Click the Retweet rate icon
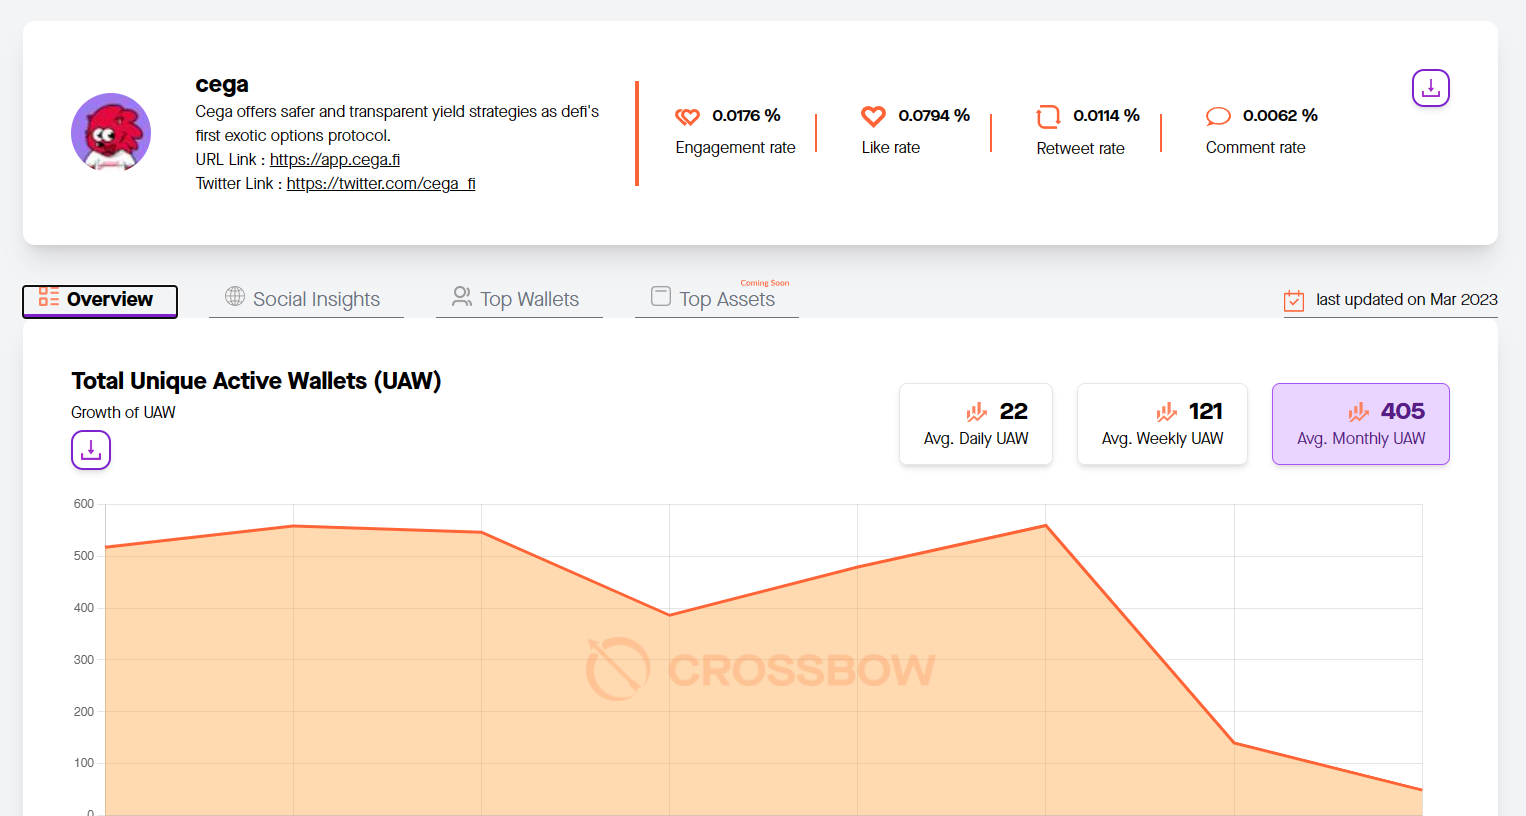Image resolution: width=1526 pixels, height=816 pixels. click(1048, 116)
